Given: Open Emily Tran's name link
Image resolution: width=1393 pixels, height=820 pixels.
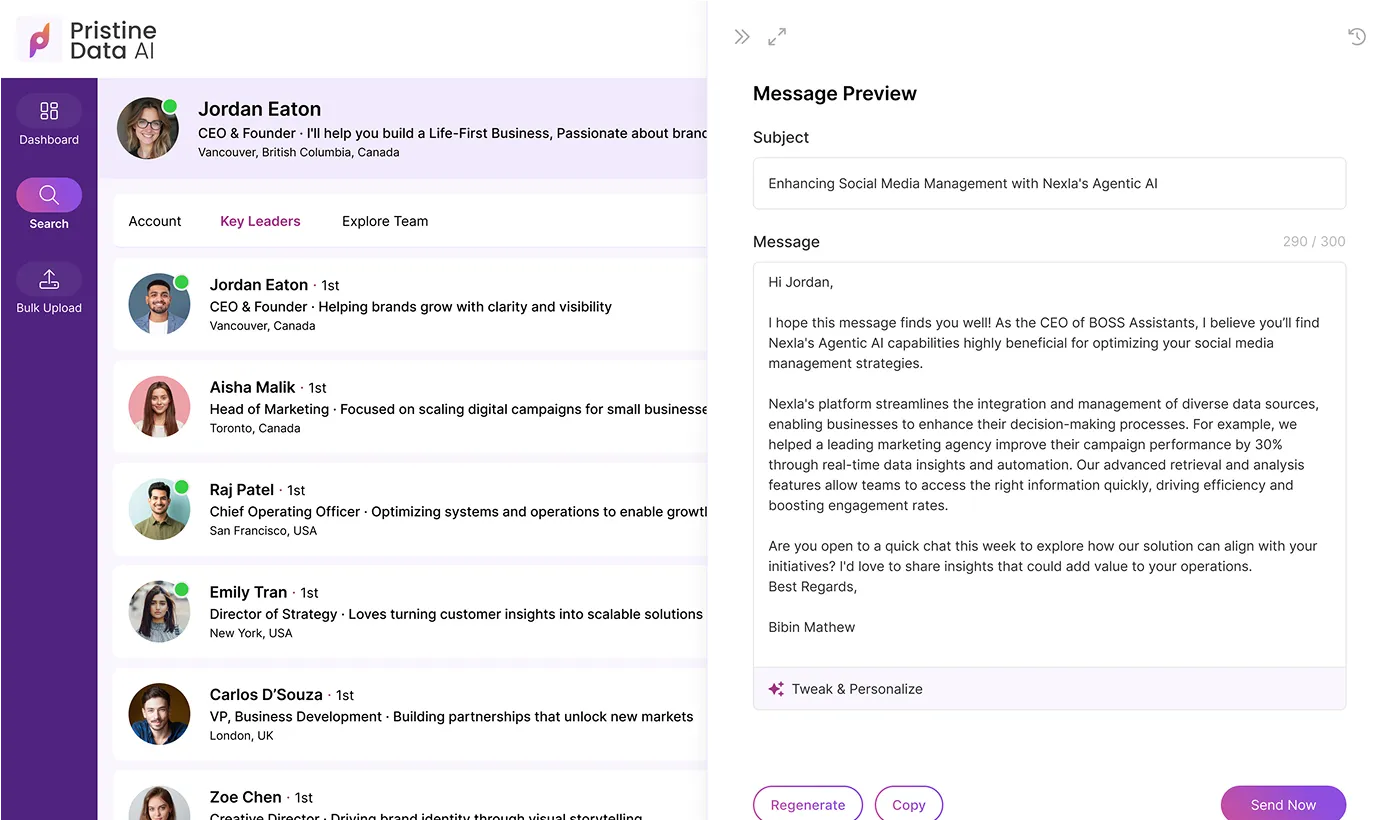Looking at the screenshot, I should (x=248, y=592).
